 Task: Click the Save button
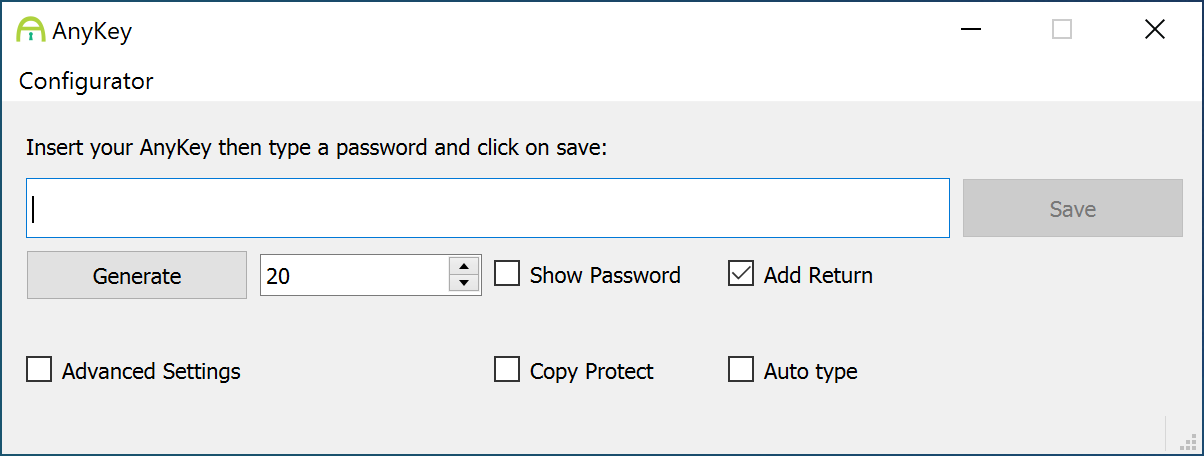click(x=1073, y=208)
